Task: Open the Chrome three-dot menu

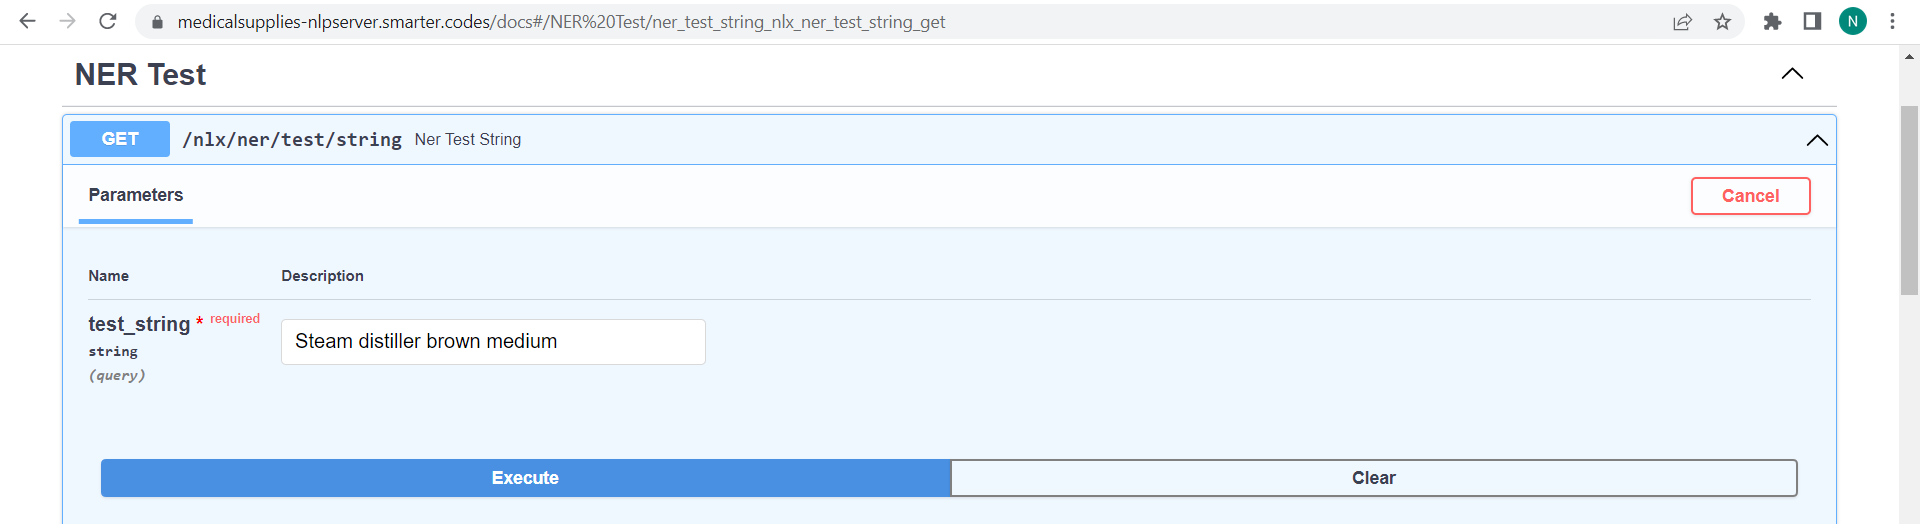Action: (1892, 22)
